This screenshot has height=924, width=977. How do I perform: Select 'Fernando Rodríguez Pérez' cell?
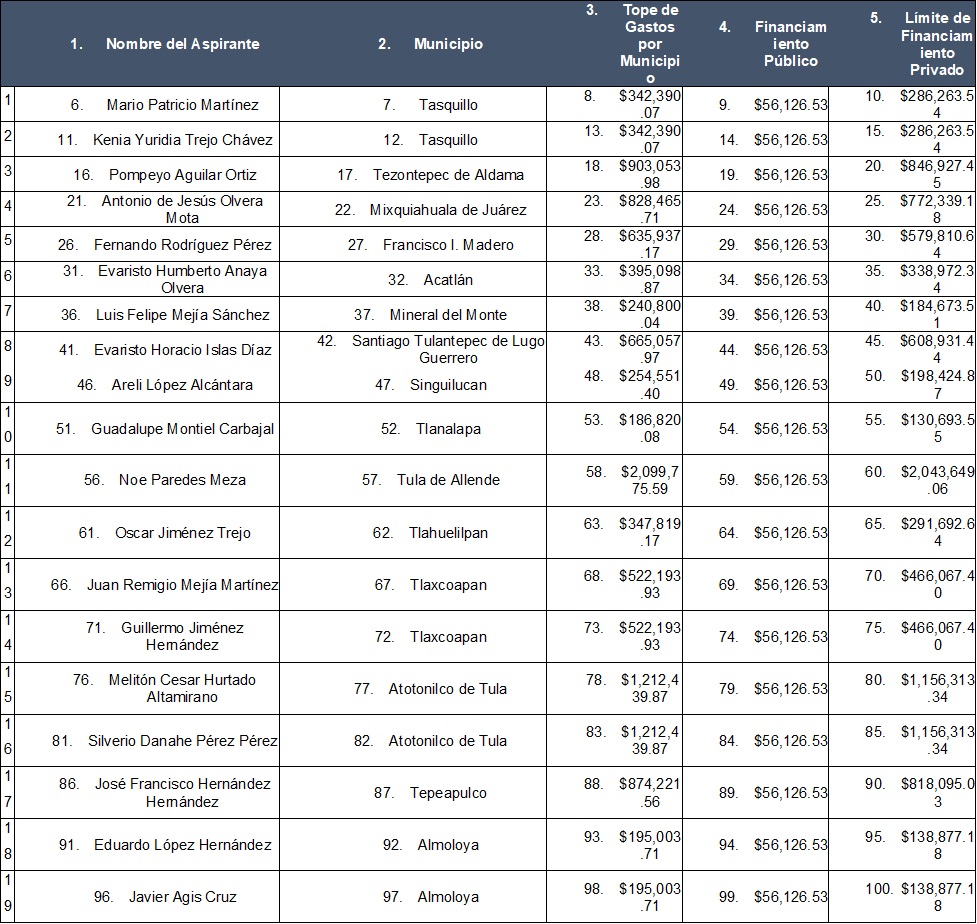click(183, 244)
